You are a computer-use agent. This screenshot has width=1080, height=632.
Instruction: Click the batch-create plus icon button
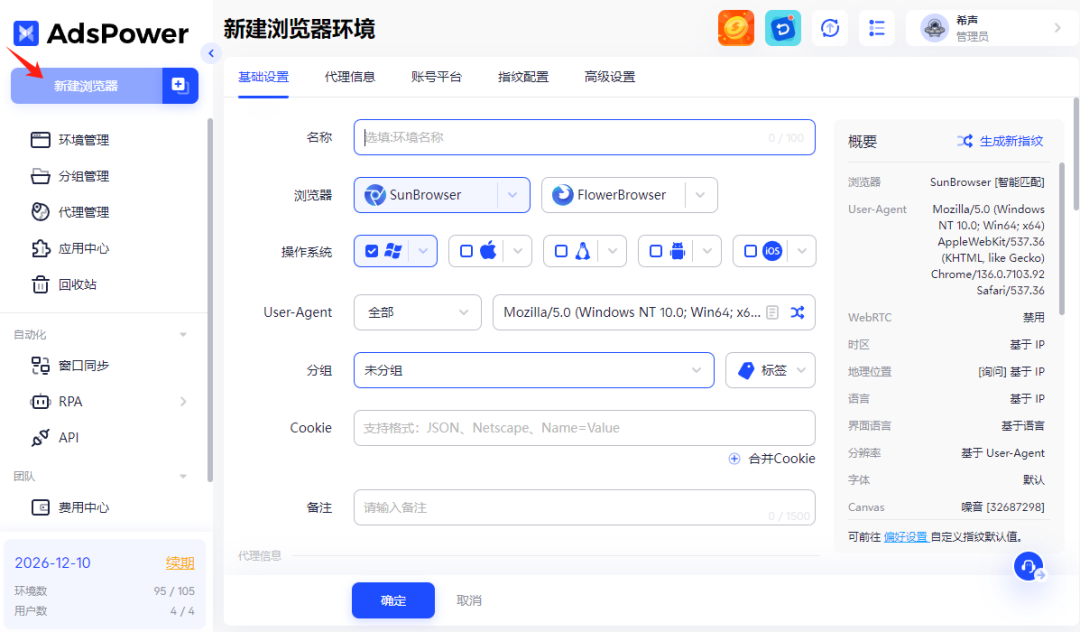[180, 85]
